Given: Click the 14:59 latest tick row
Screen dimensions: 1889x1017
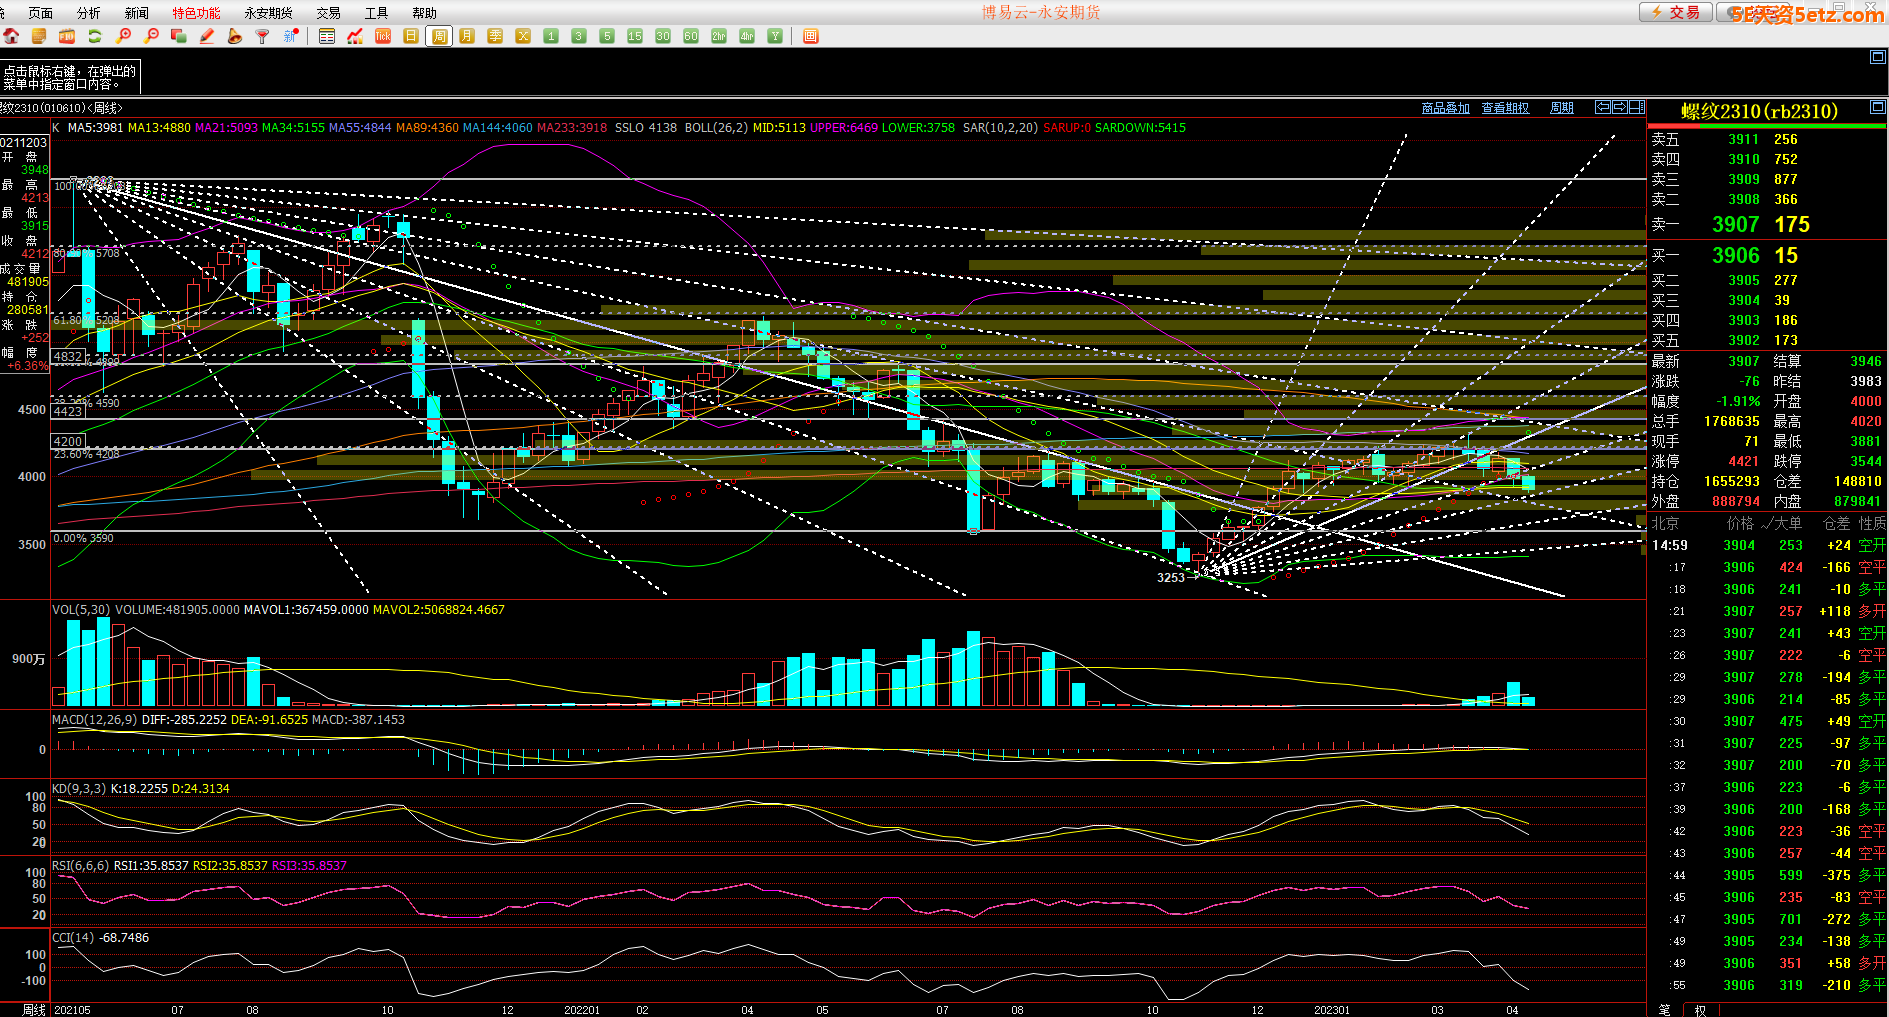Looking at the screenshot, I should [x=1767, y=545].
